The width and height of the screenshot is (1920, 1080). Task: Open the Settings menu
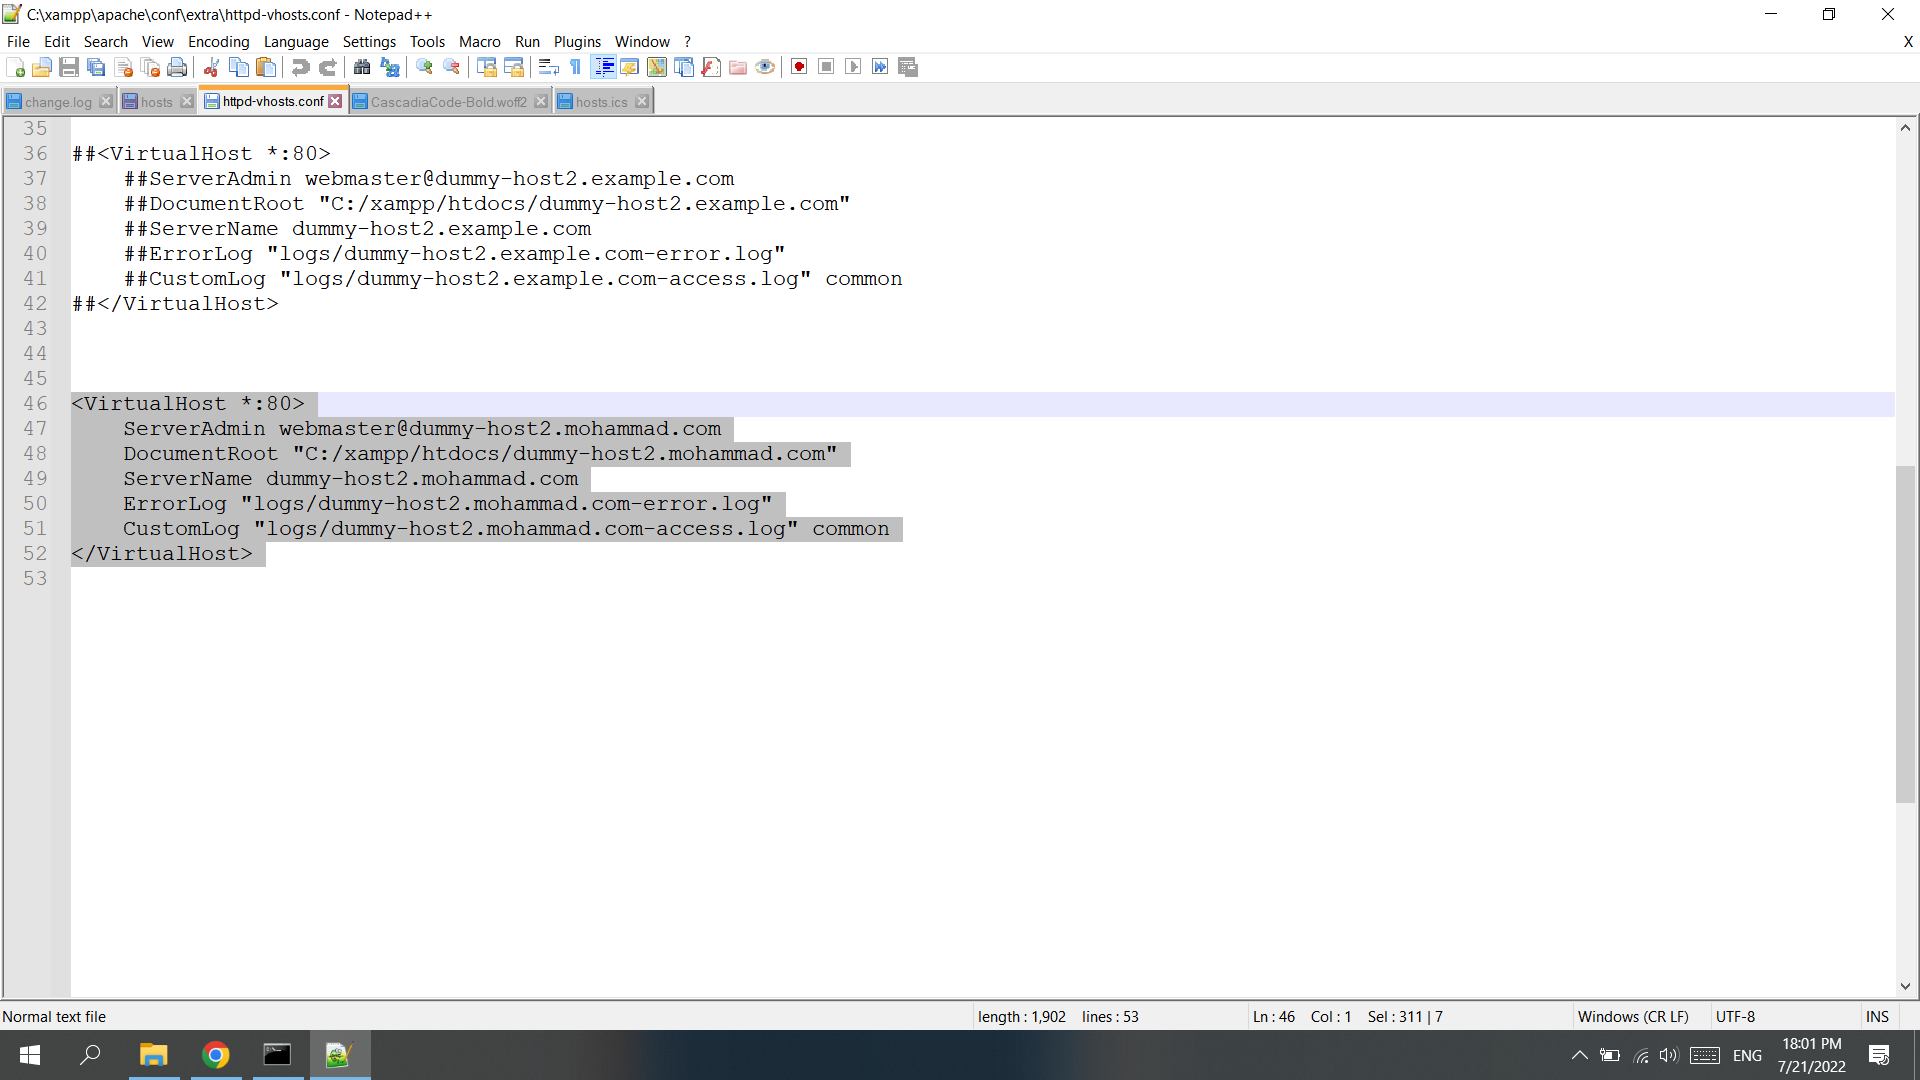(369, 41)
